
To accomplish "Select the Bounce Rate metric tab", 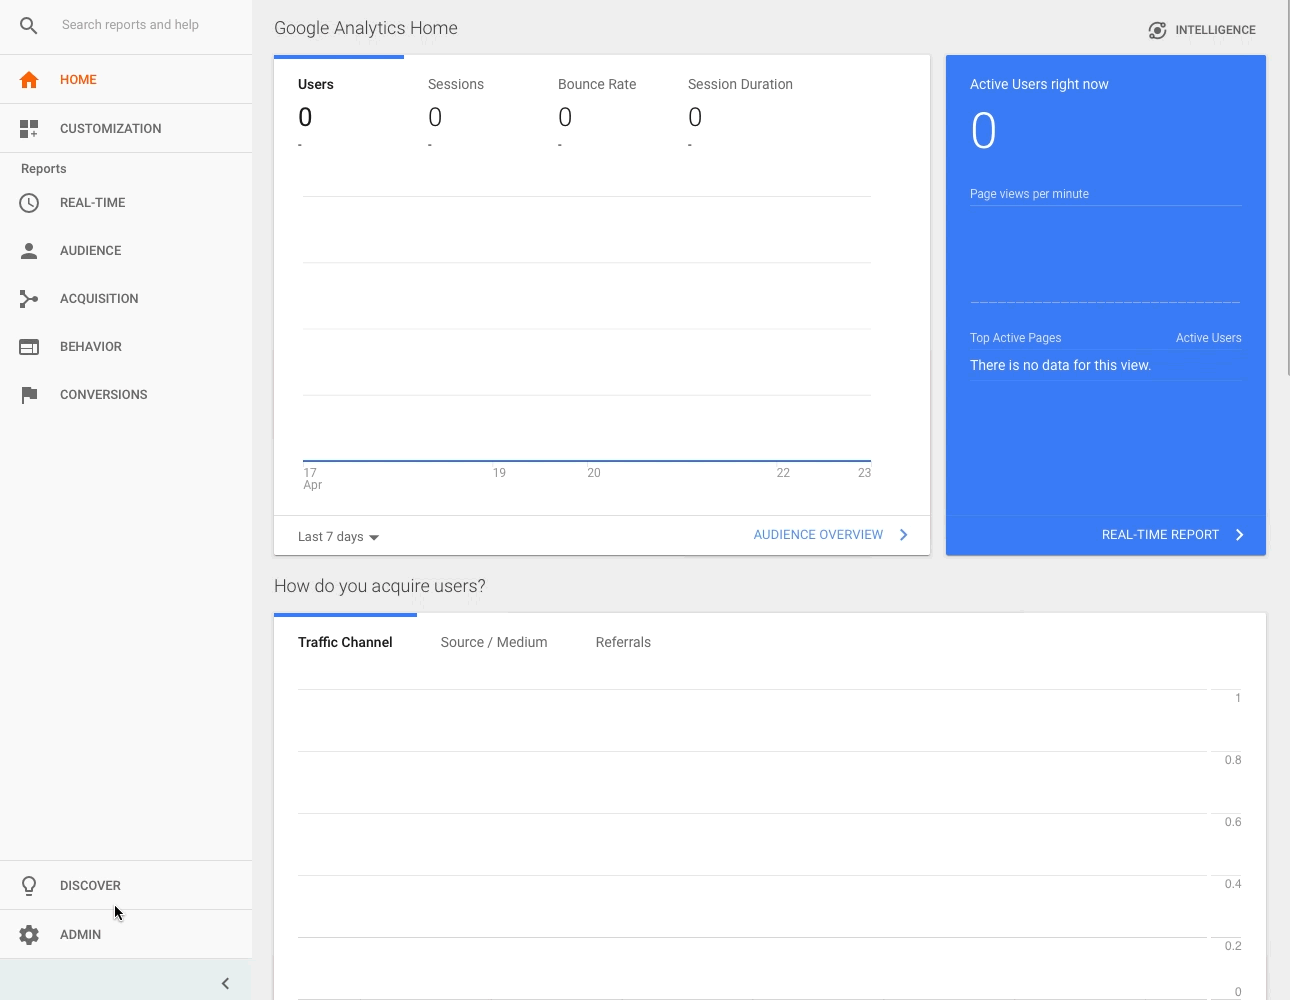I will pos(597,85).
